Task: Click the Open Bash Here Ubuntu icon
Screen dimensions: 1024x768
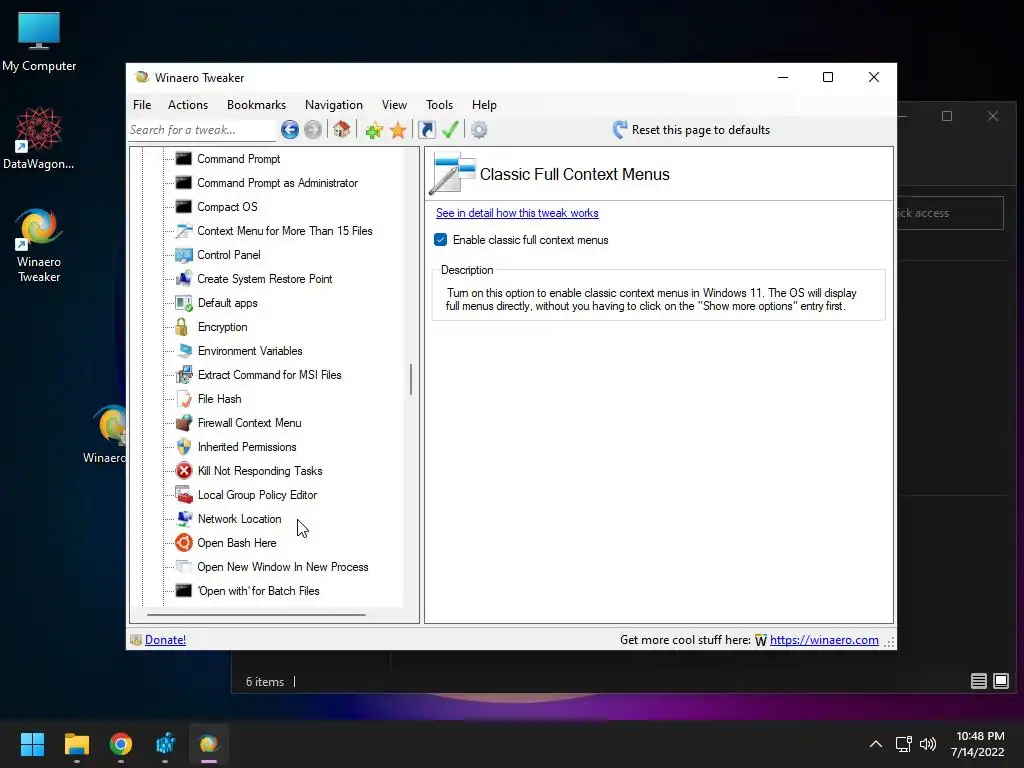Action: (184, 543)
